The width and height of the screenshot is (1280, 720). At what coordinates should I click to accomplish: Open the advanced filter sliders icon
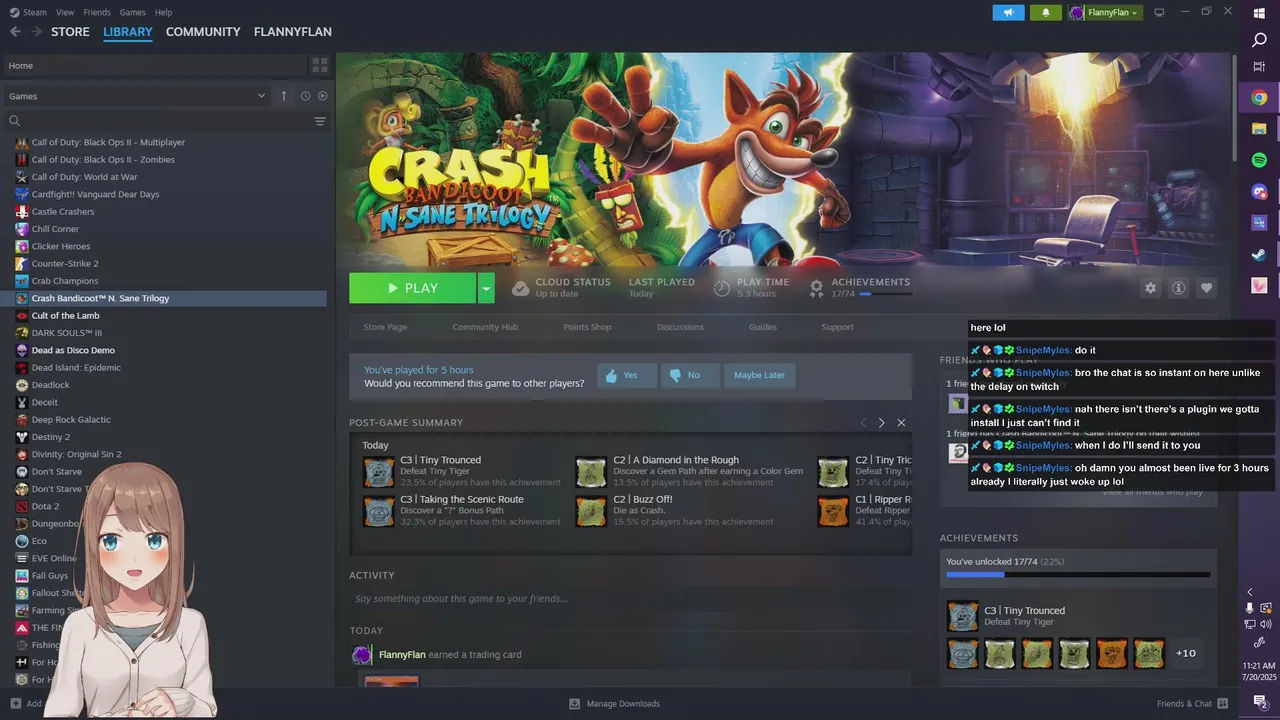320,121
